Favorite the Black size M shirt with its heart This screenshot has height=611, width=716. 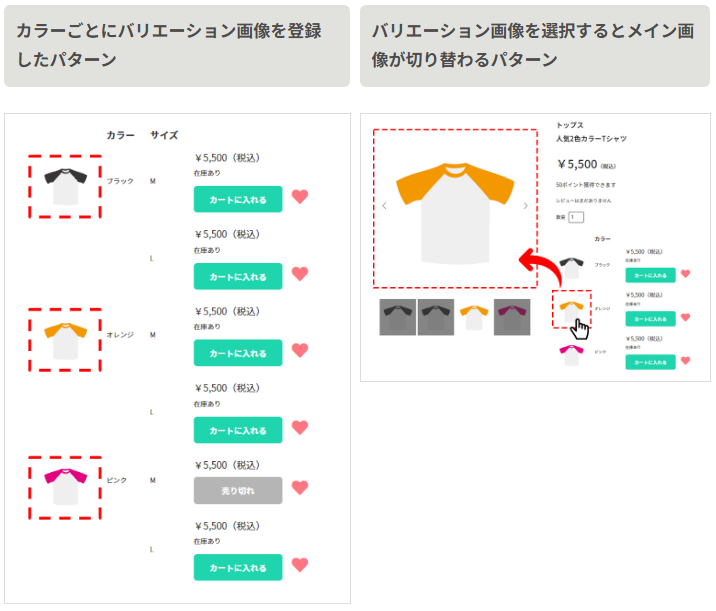tap(300, 197)
